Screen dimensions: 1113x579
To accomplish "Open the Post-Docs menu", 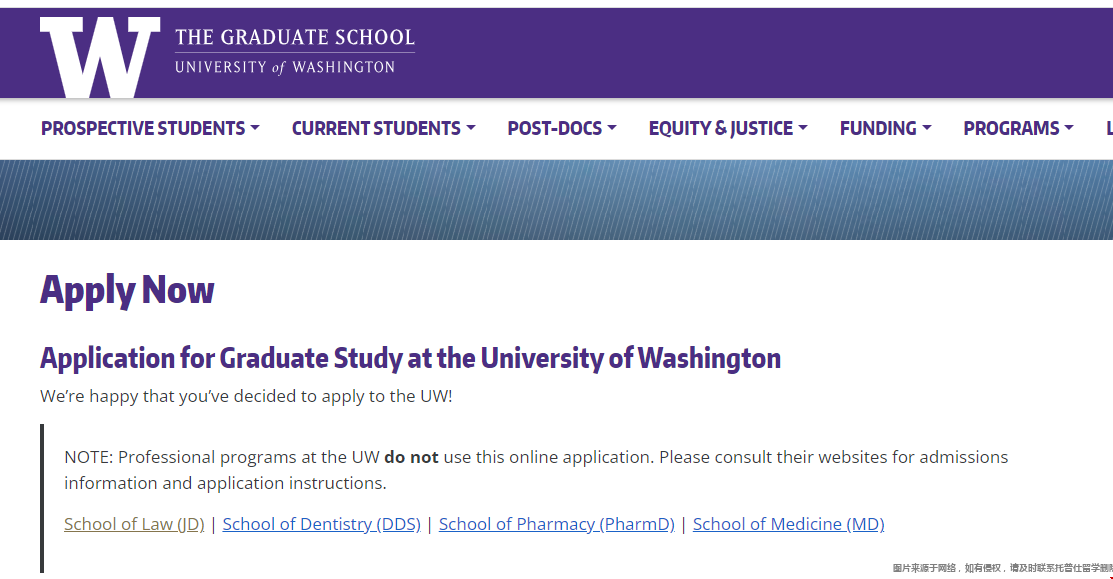I will pyautogui.click(x=561, y=128).
